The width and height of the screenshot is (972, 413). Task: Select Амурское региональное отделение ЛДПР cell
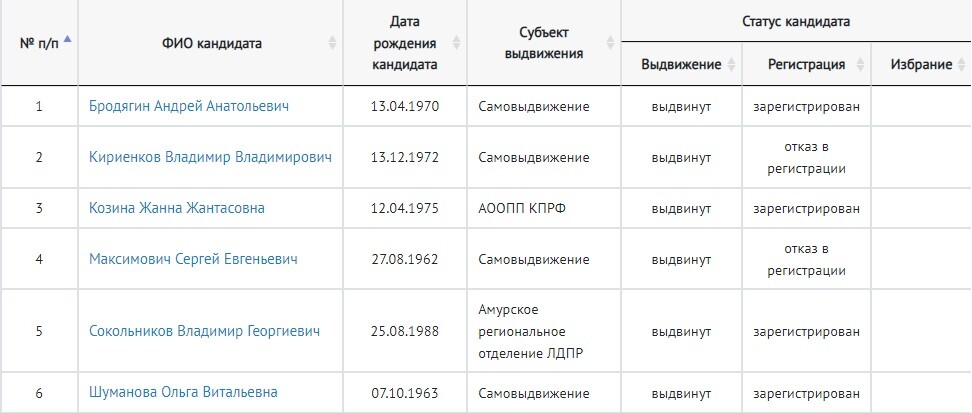(x=544, y=331)
